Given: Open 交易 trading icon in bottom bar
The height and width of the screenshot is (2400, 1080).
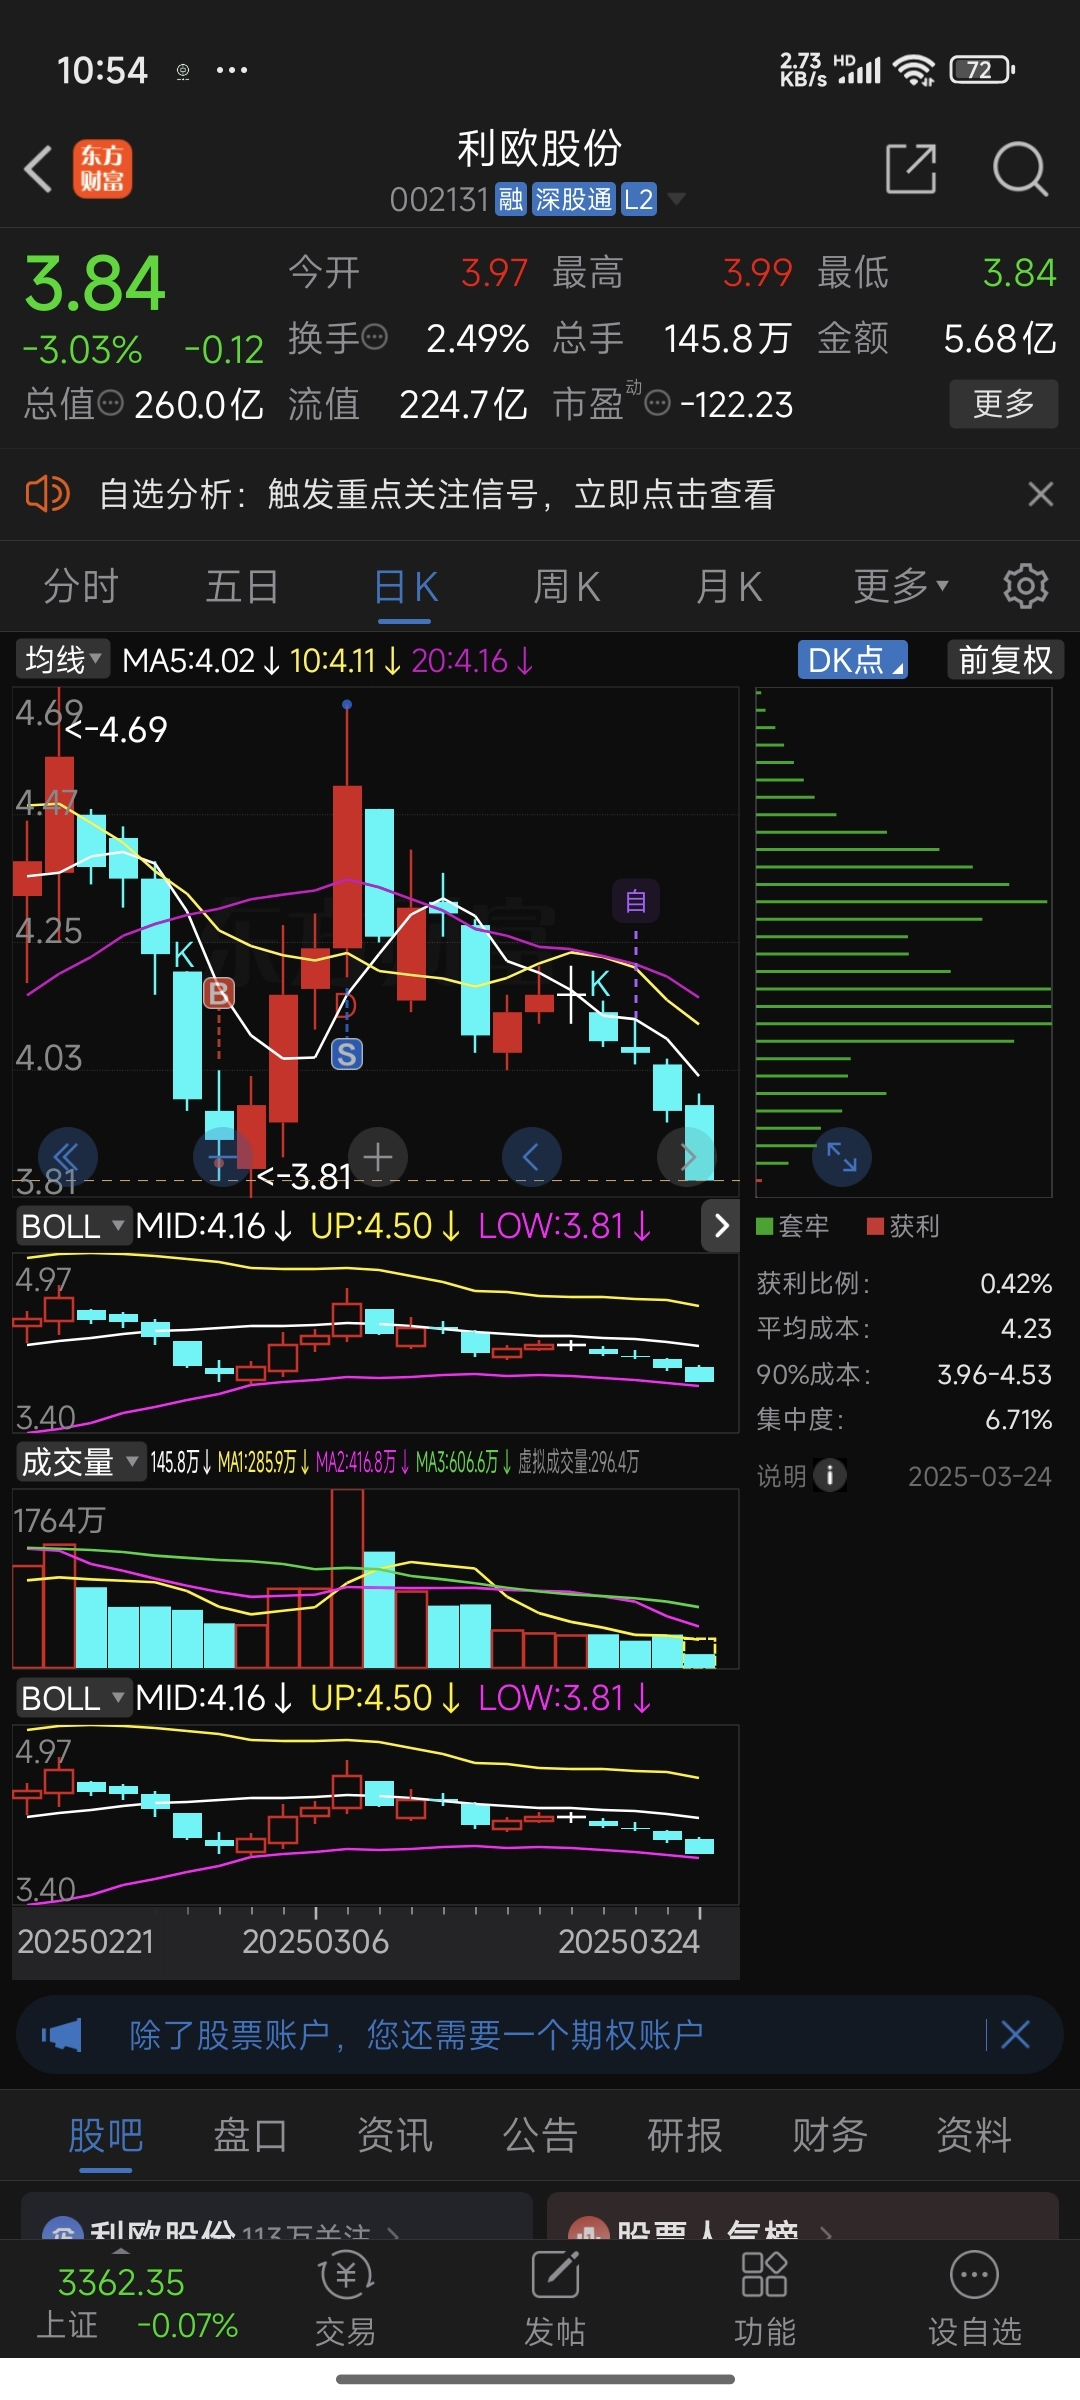Looking at the screenshot, I should tap(345, 2300).
